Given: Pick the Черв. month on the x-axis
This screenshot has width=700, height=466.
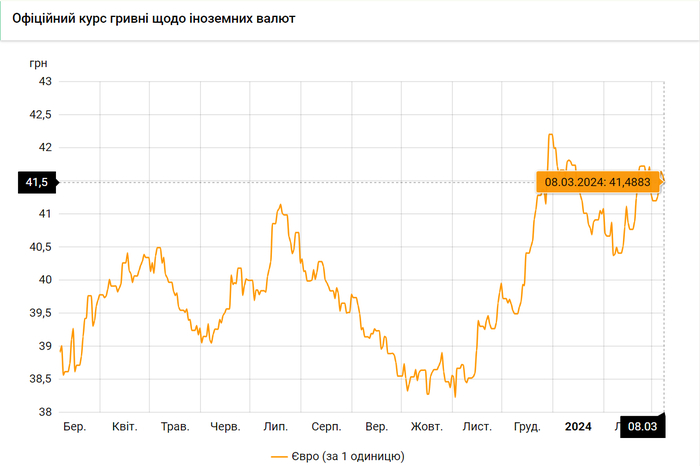Looking at the screenshot, I should point(225,427).
